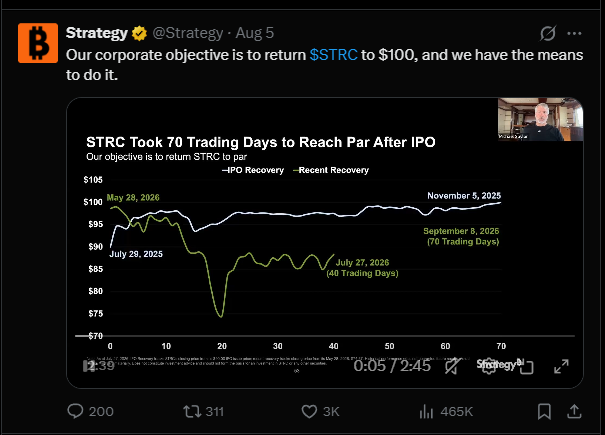Screen dimensions: 605x435
Task: Enable picture-in-picture mode
Action: point(526,367)
